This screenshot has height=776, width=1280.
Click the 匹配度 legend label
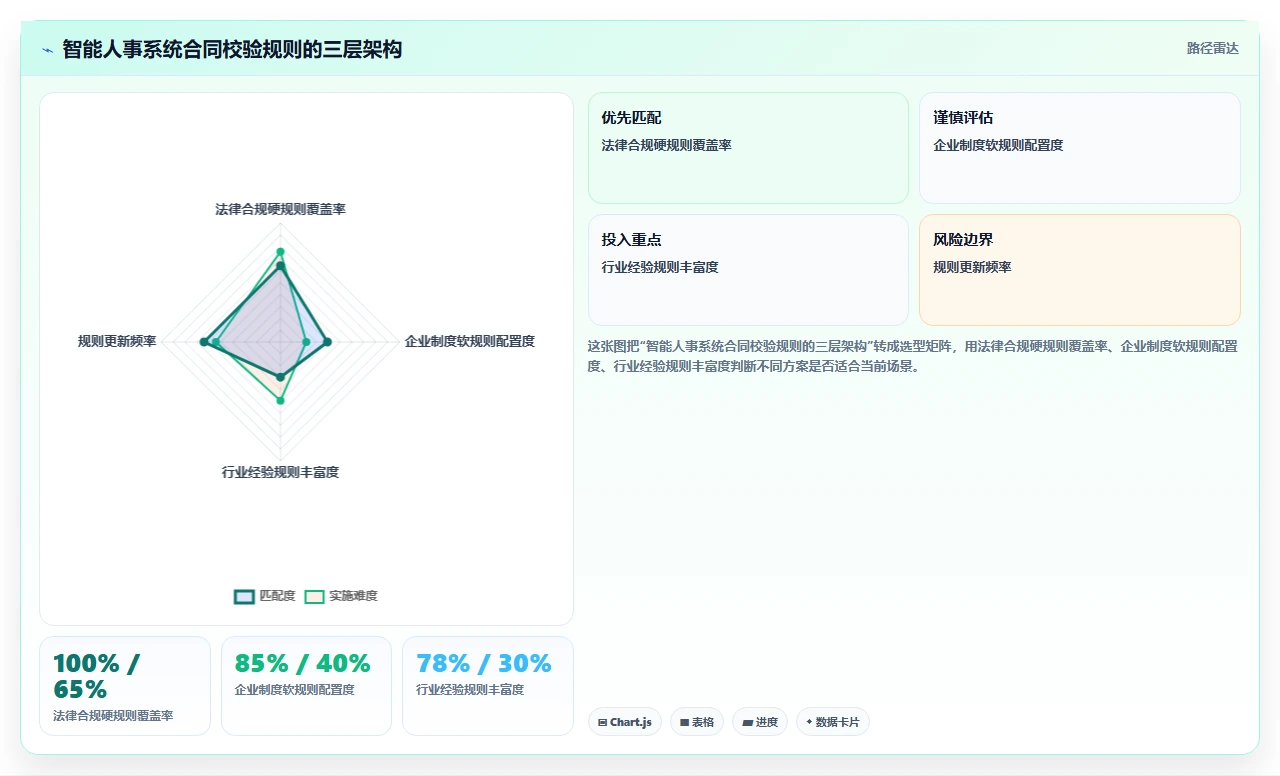click(x=277, y=596)
